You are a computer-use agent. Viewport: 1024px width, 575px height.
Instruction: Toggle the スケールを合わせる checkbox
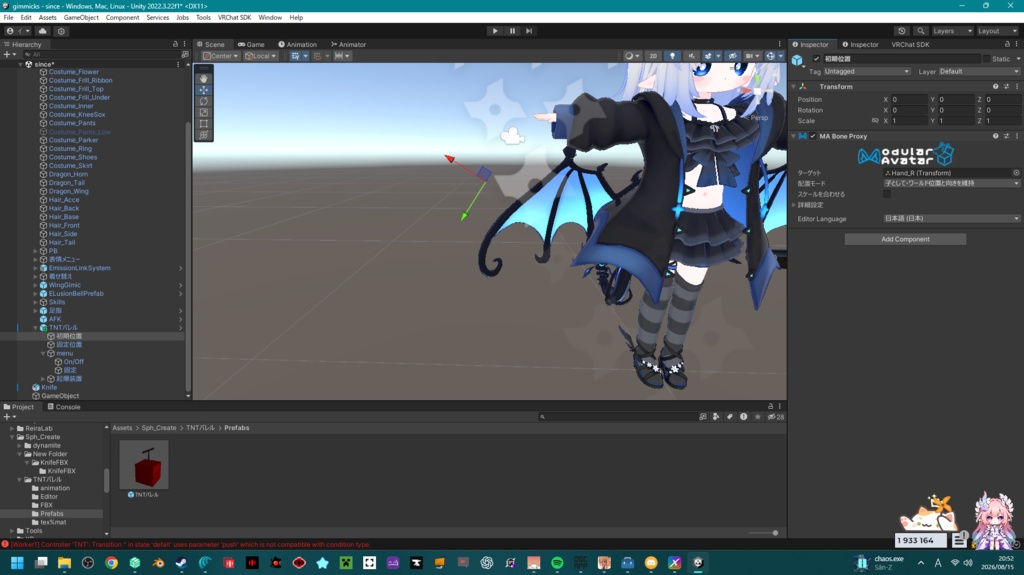tap(887, 194)
